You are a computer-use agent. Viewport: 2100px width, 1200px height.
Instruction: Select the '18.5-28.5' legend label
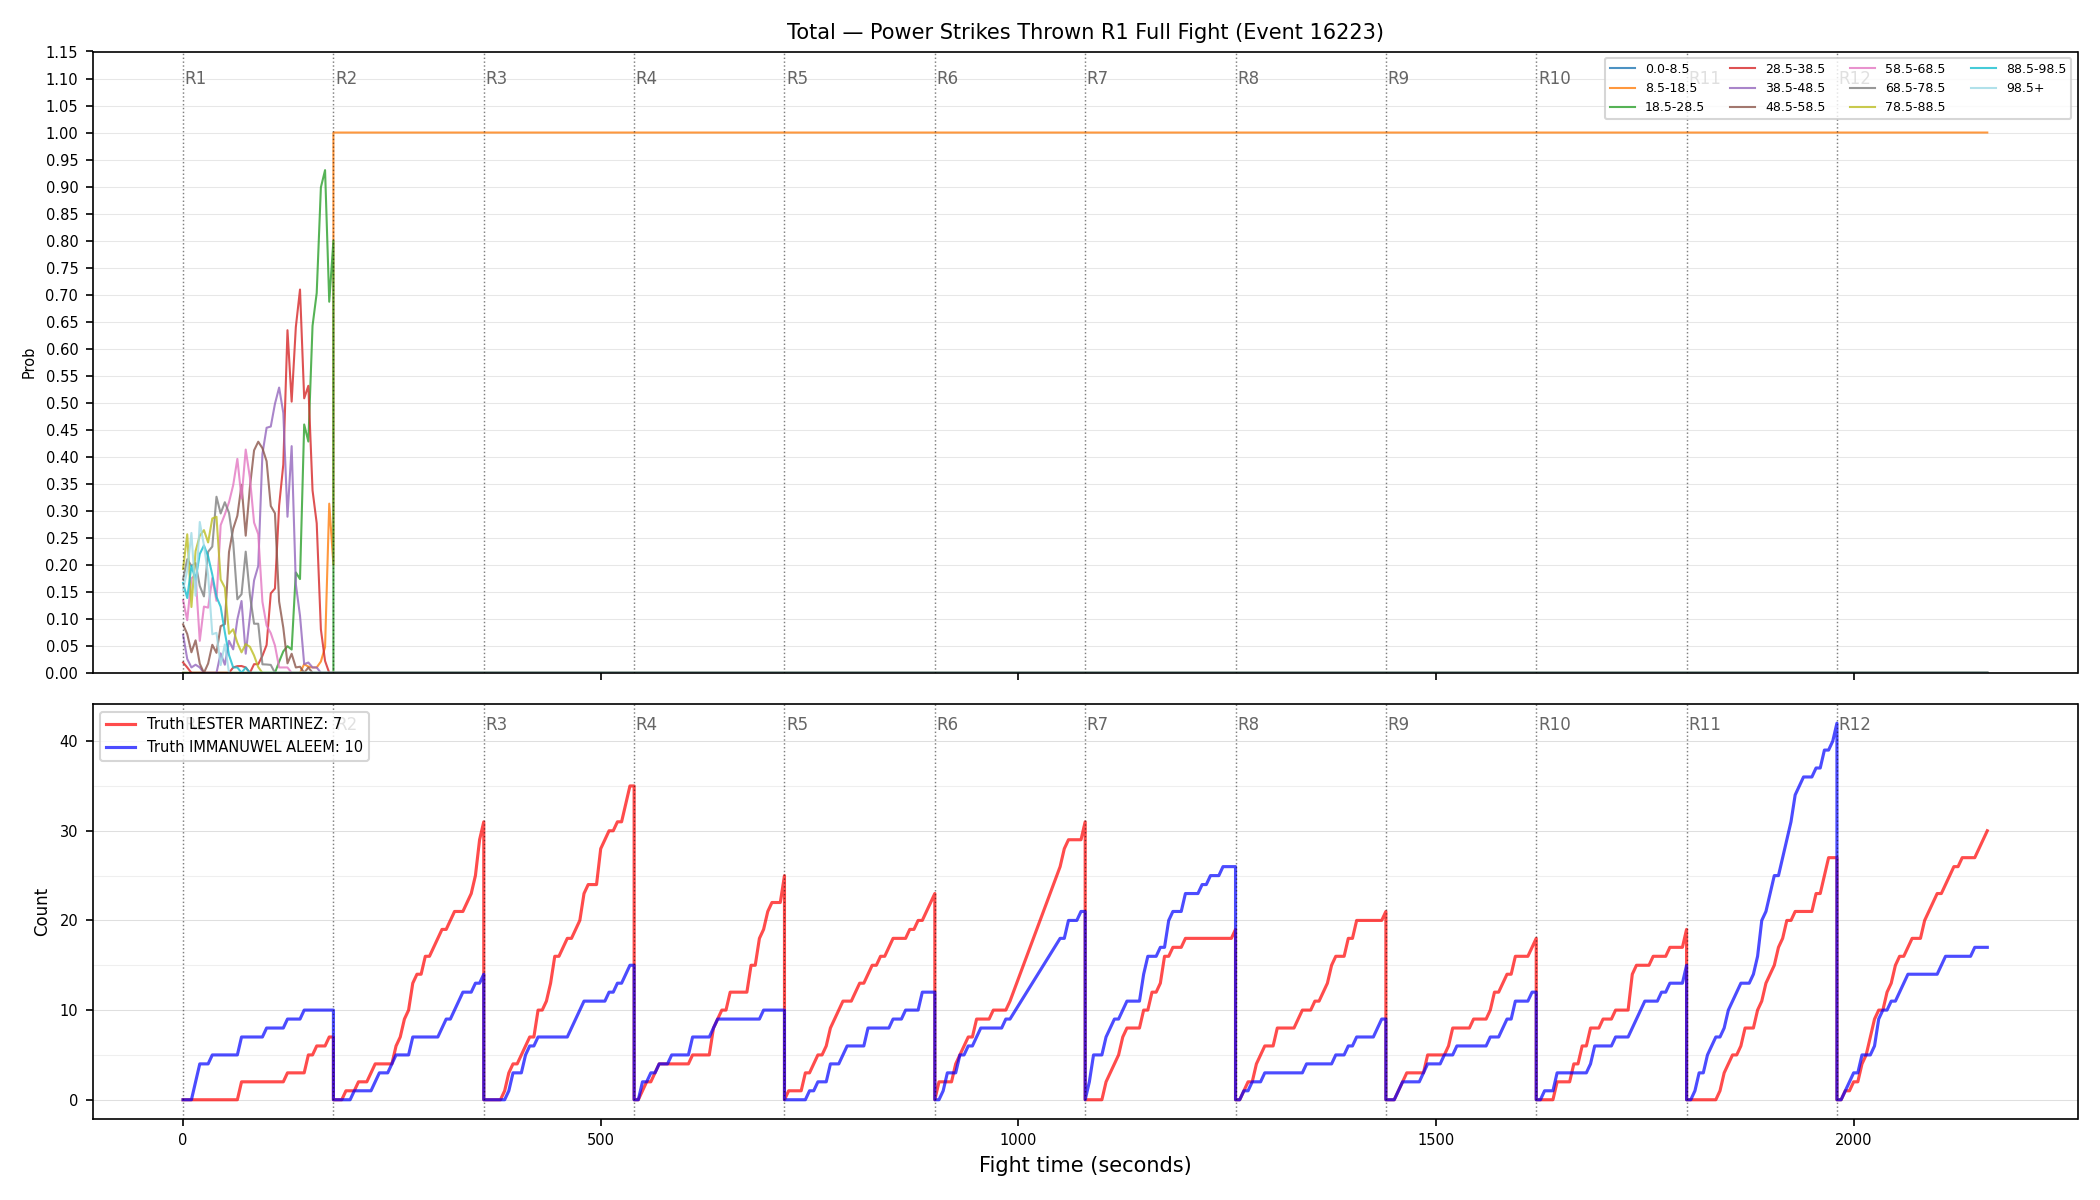1675,107
